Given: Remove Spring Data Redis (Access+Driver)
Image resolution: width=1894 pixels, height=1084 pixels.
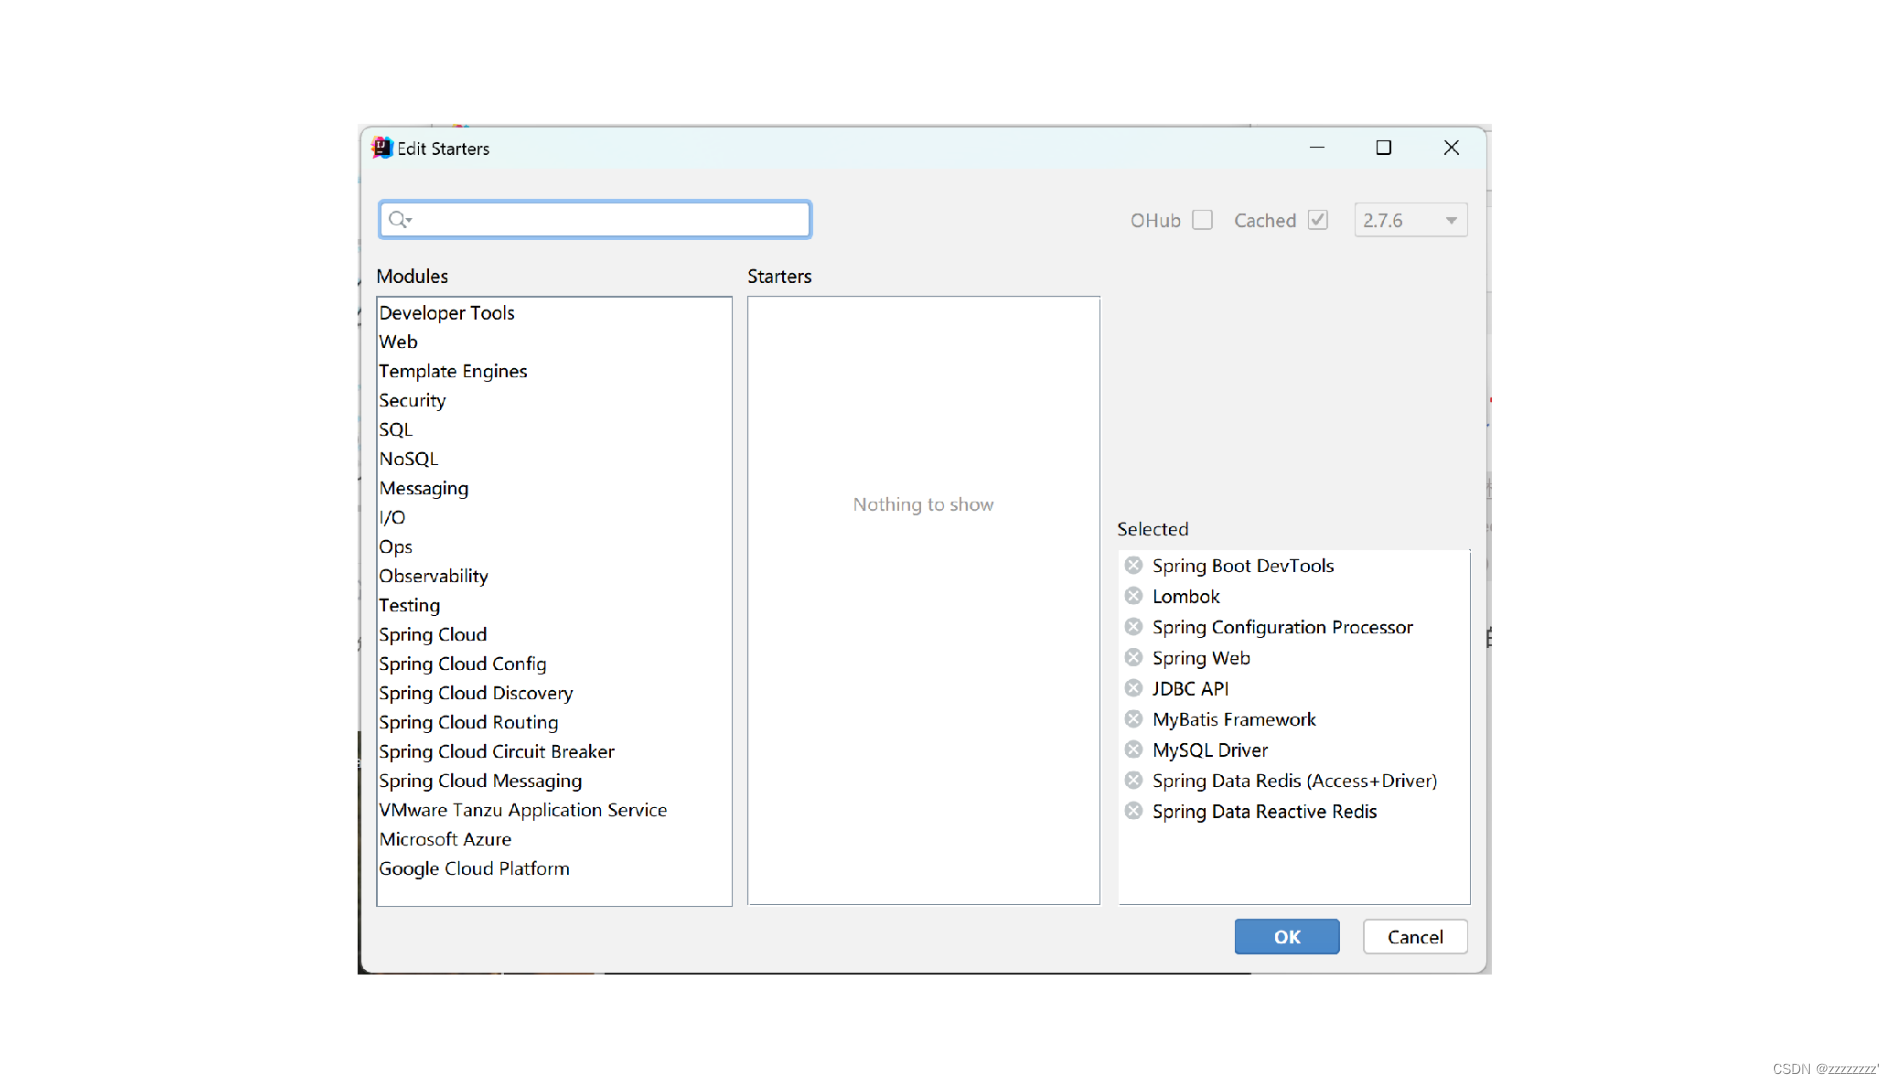Looking at the screenshot, I should click(x=1133, y=780).
